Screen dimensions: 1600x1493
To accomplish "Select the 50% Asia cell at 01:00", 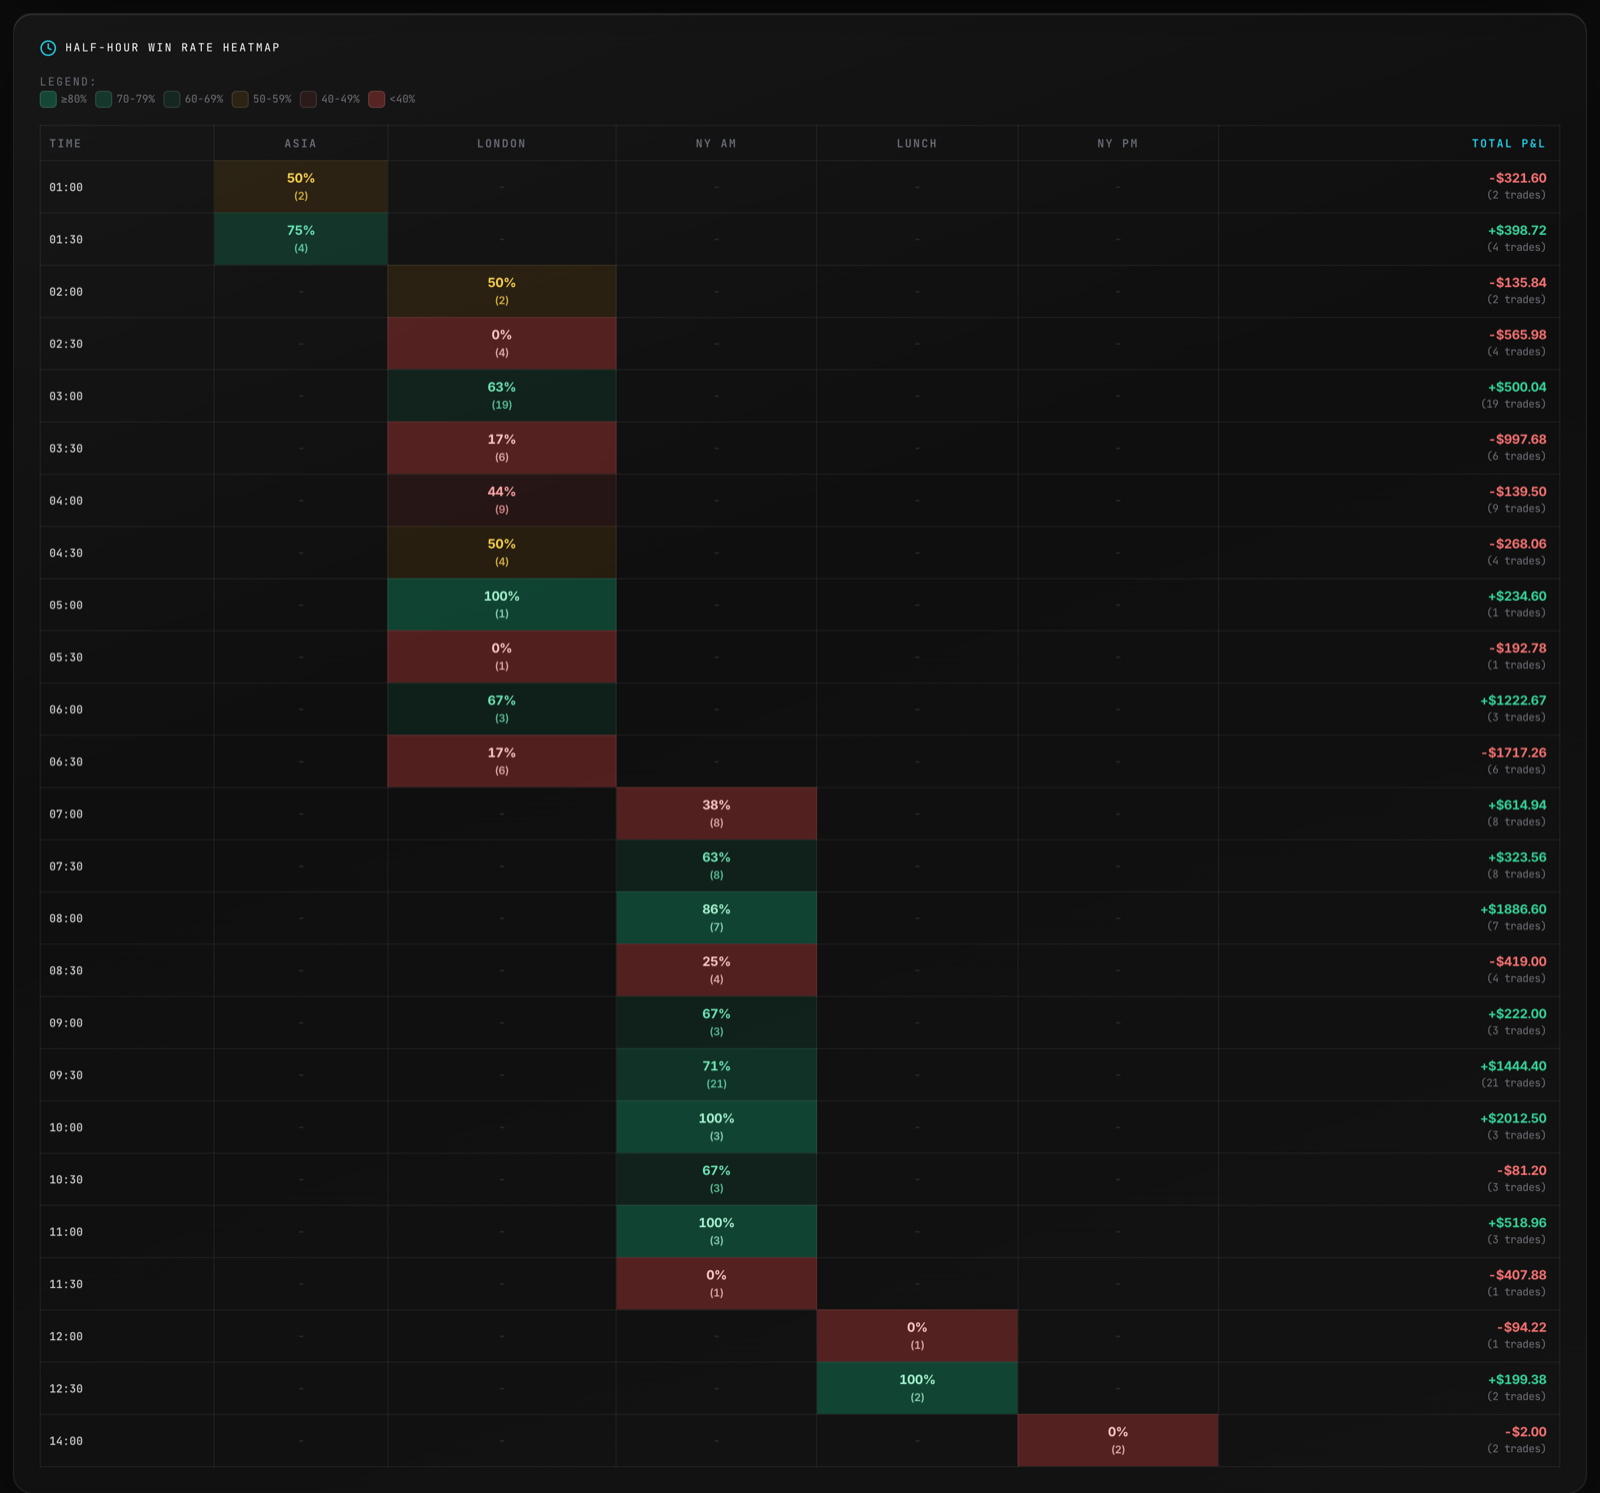I will [301, 187].
